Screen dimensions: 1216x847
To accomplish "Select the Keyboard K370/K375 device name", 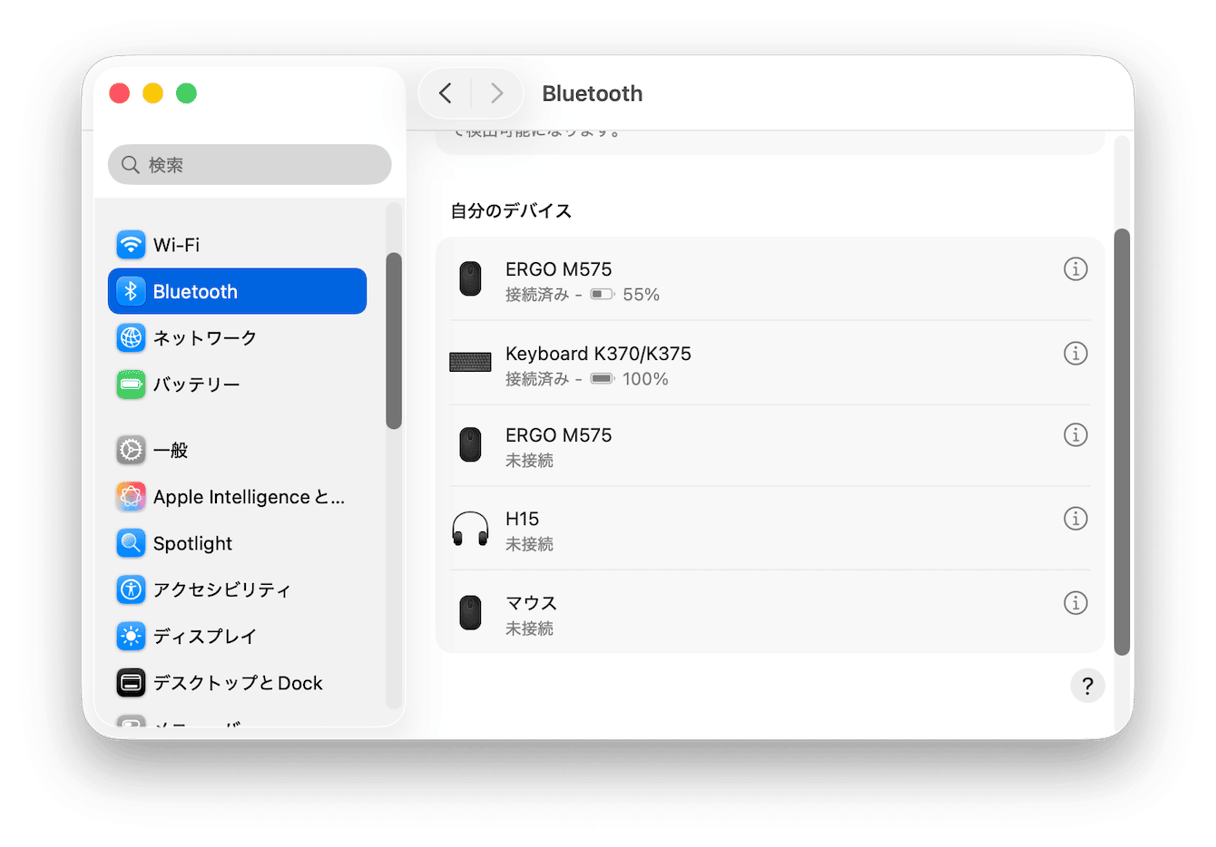I will coord(598,353).
